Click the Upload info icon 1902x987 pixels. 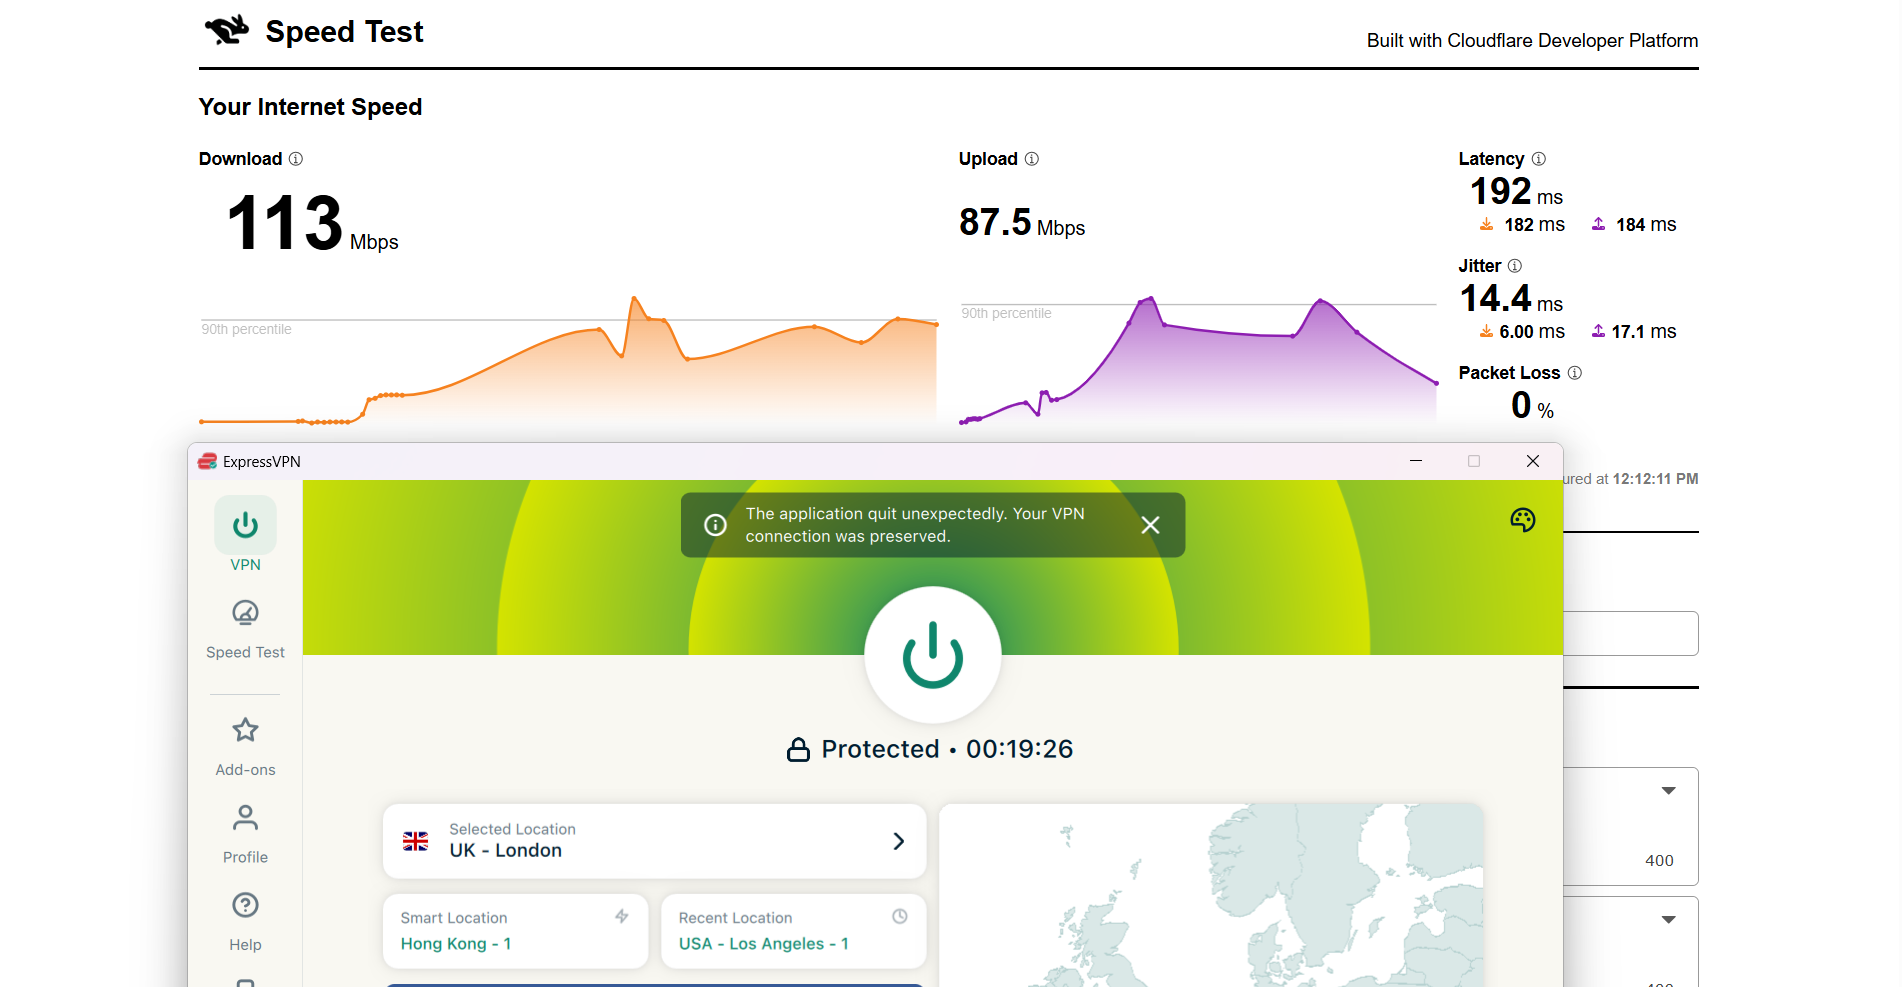pos(1032,159)
